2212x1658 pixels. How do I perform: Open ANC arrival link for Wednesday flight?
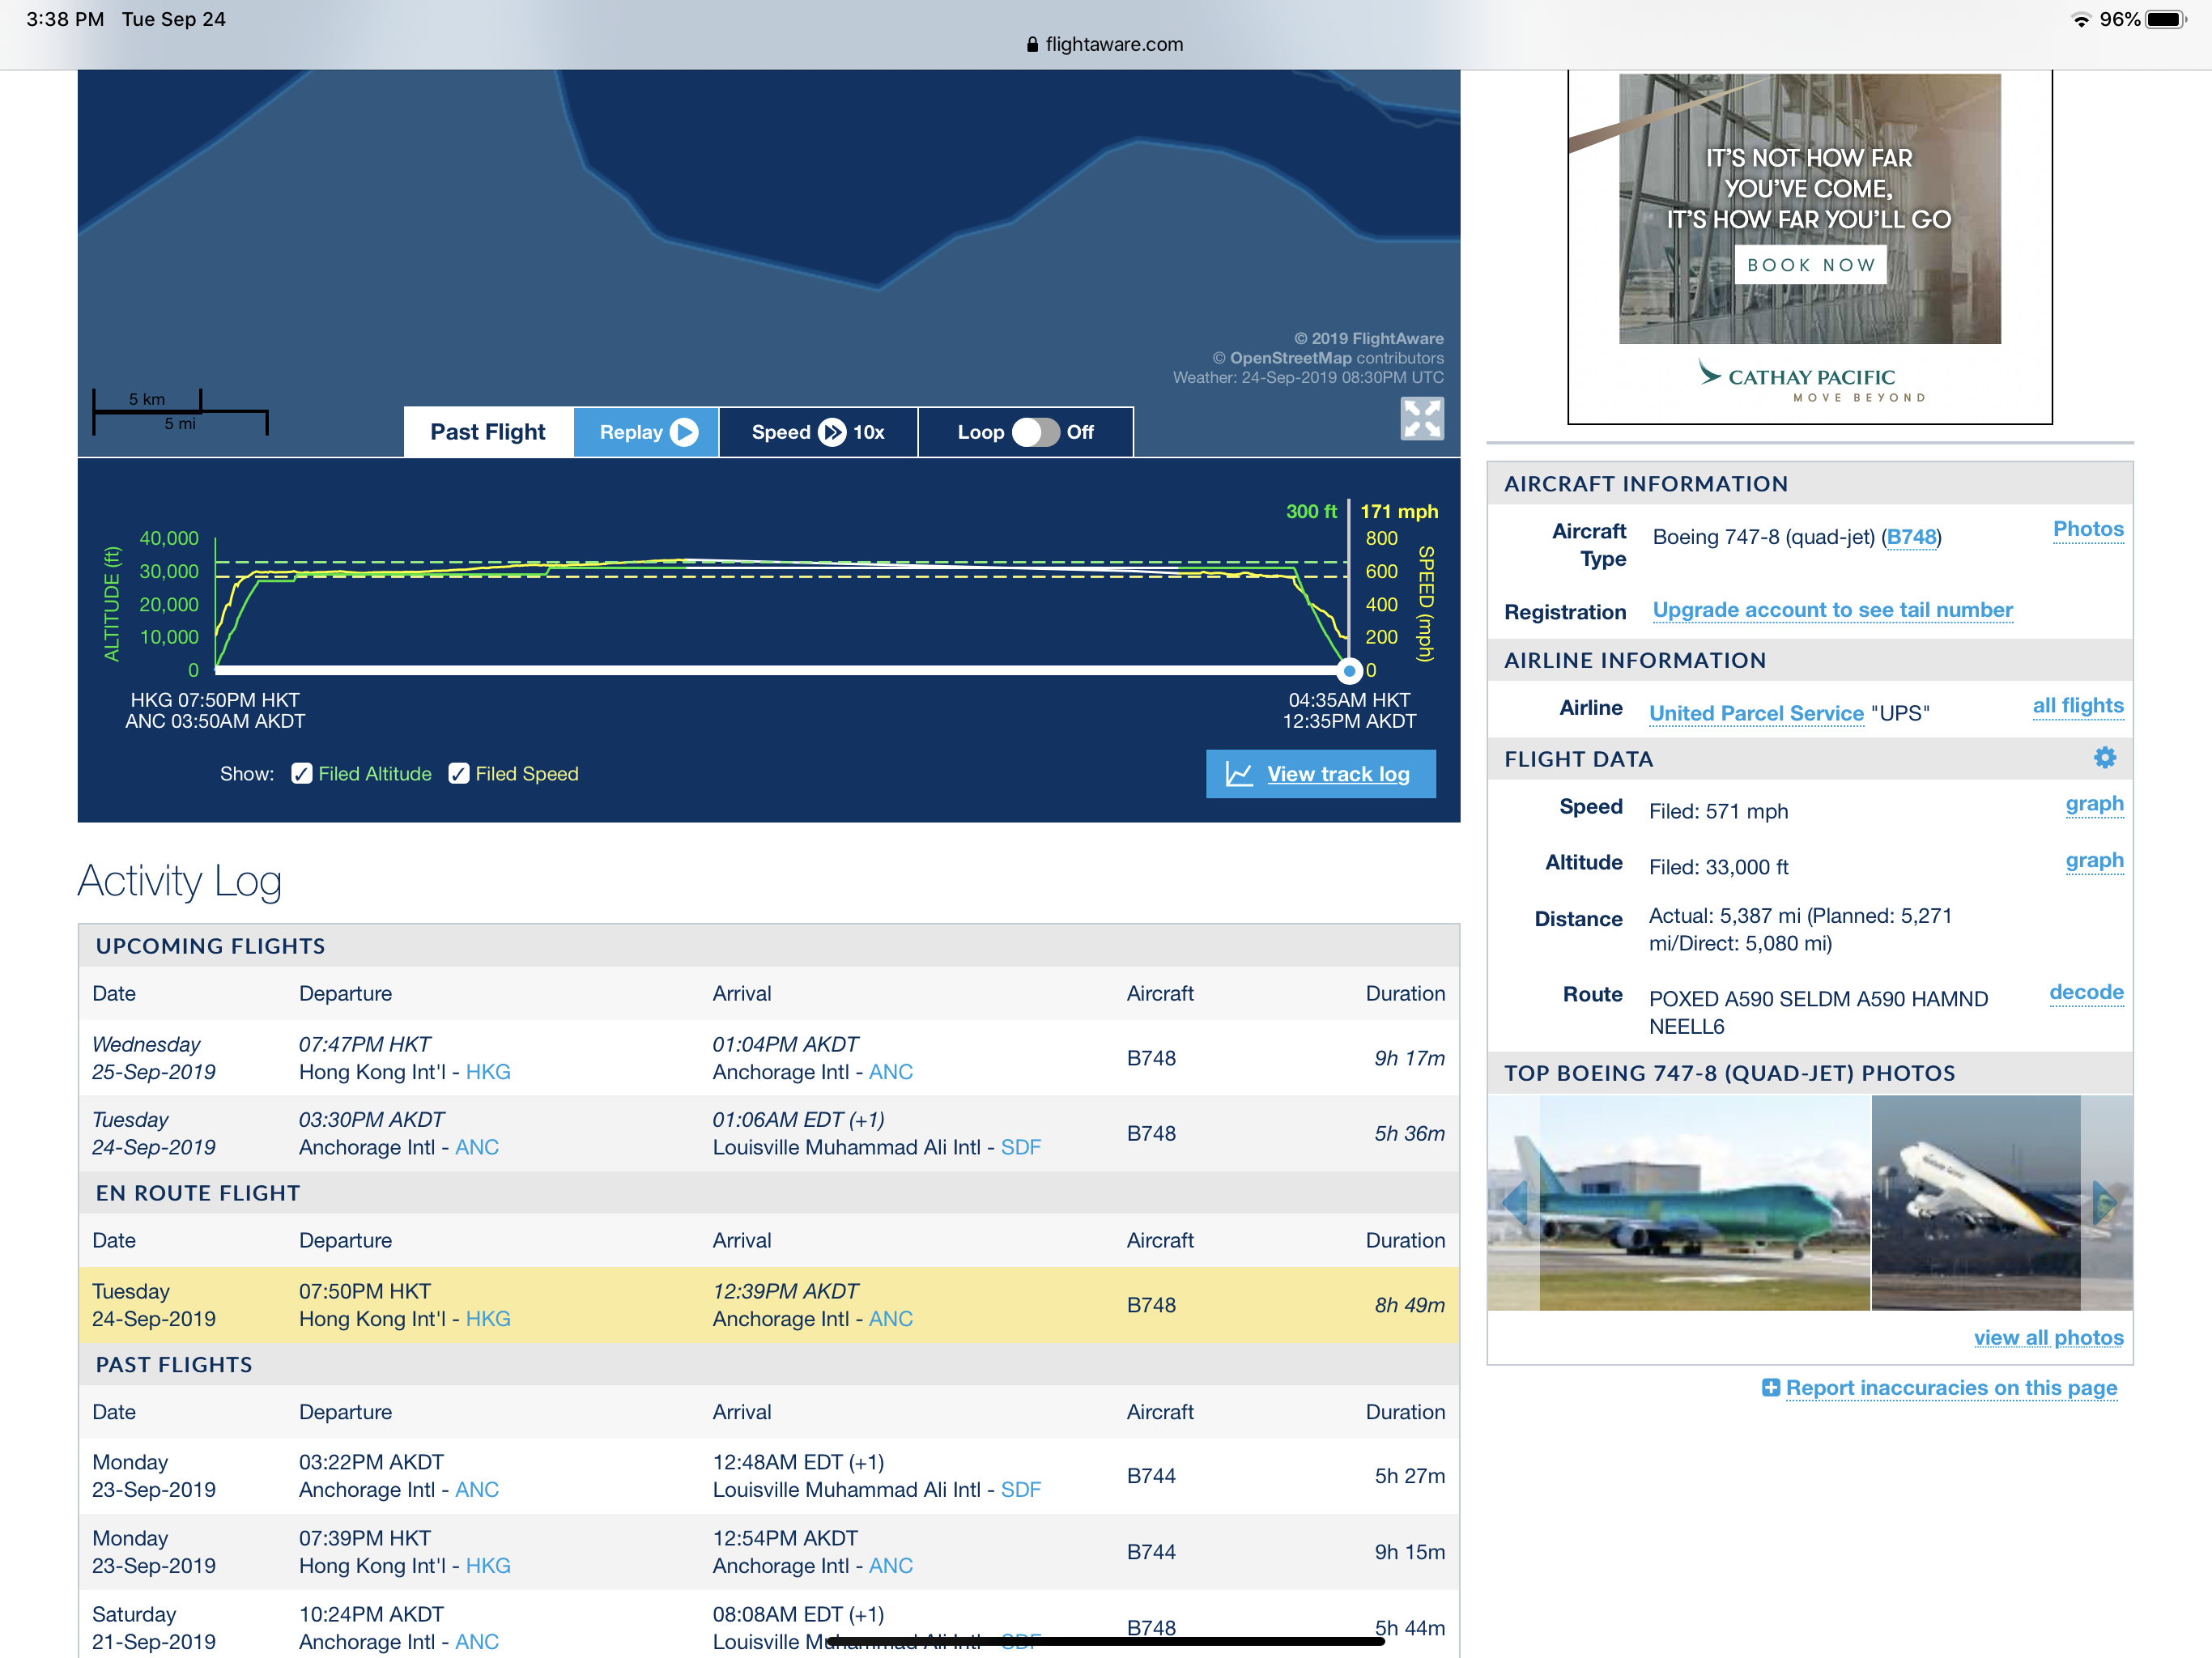tap(890, 1072)
